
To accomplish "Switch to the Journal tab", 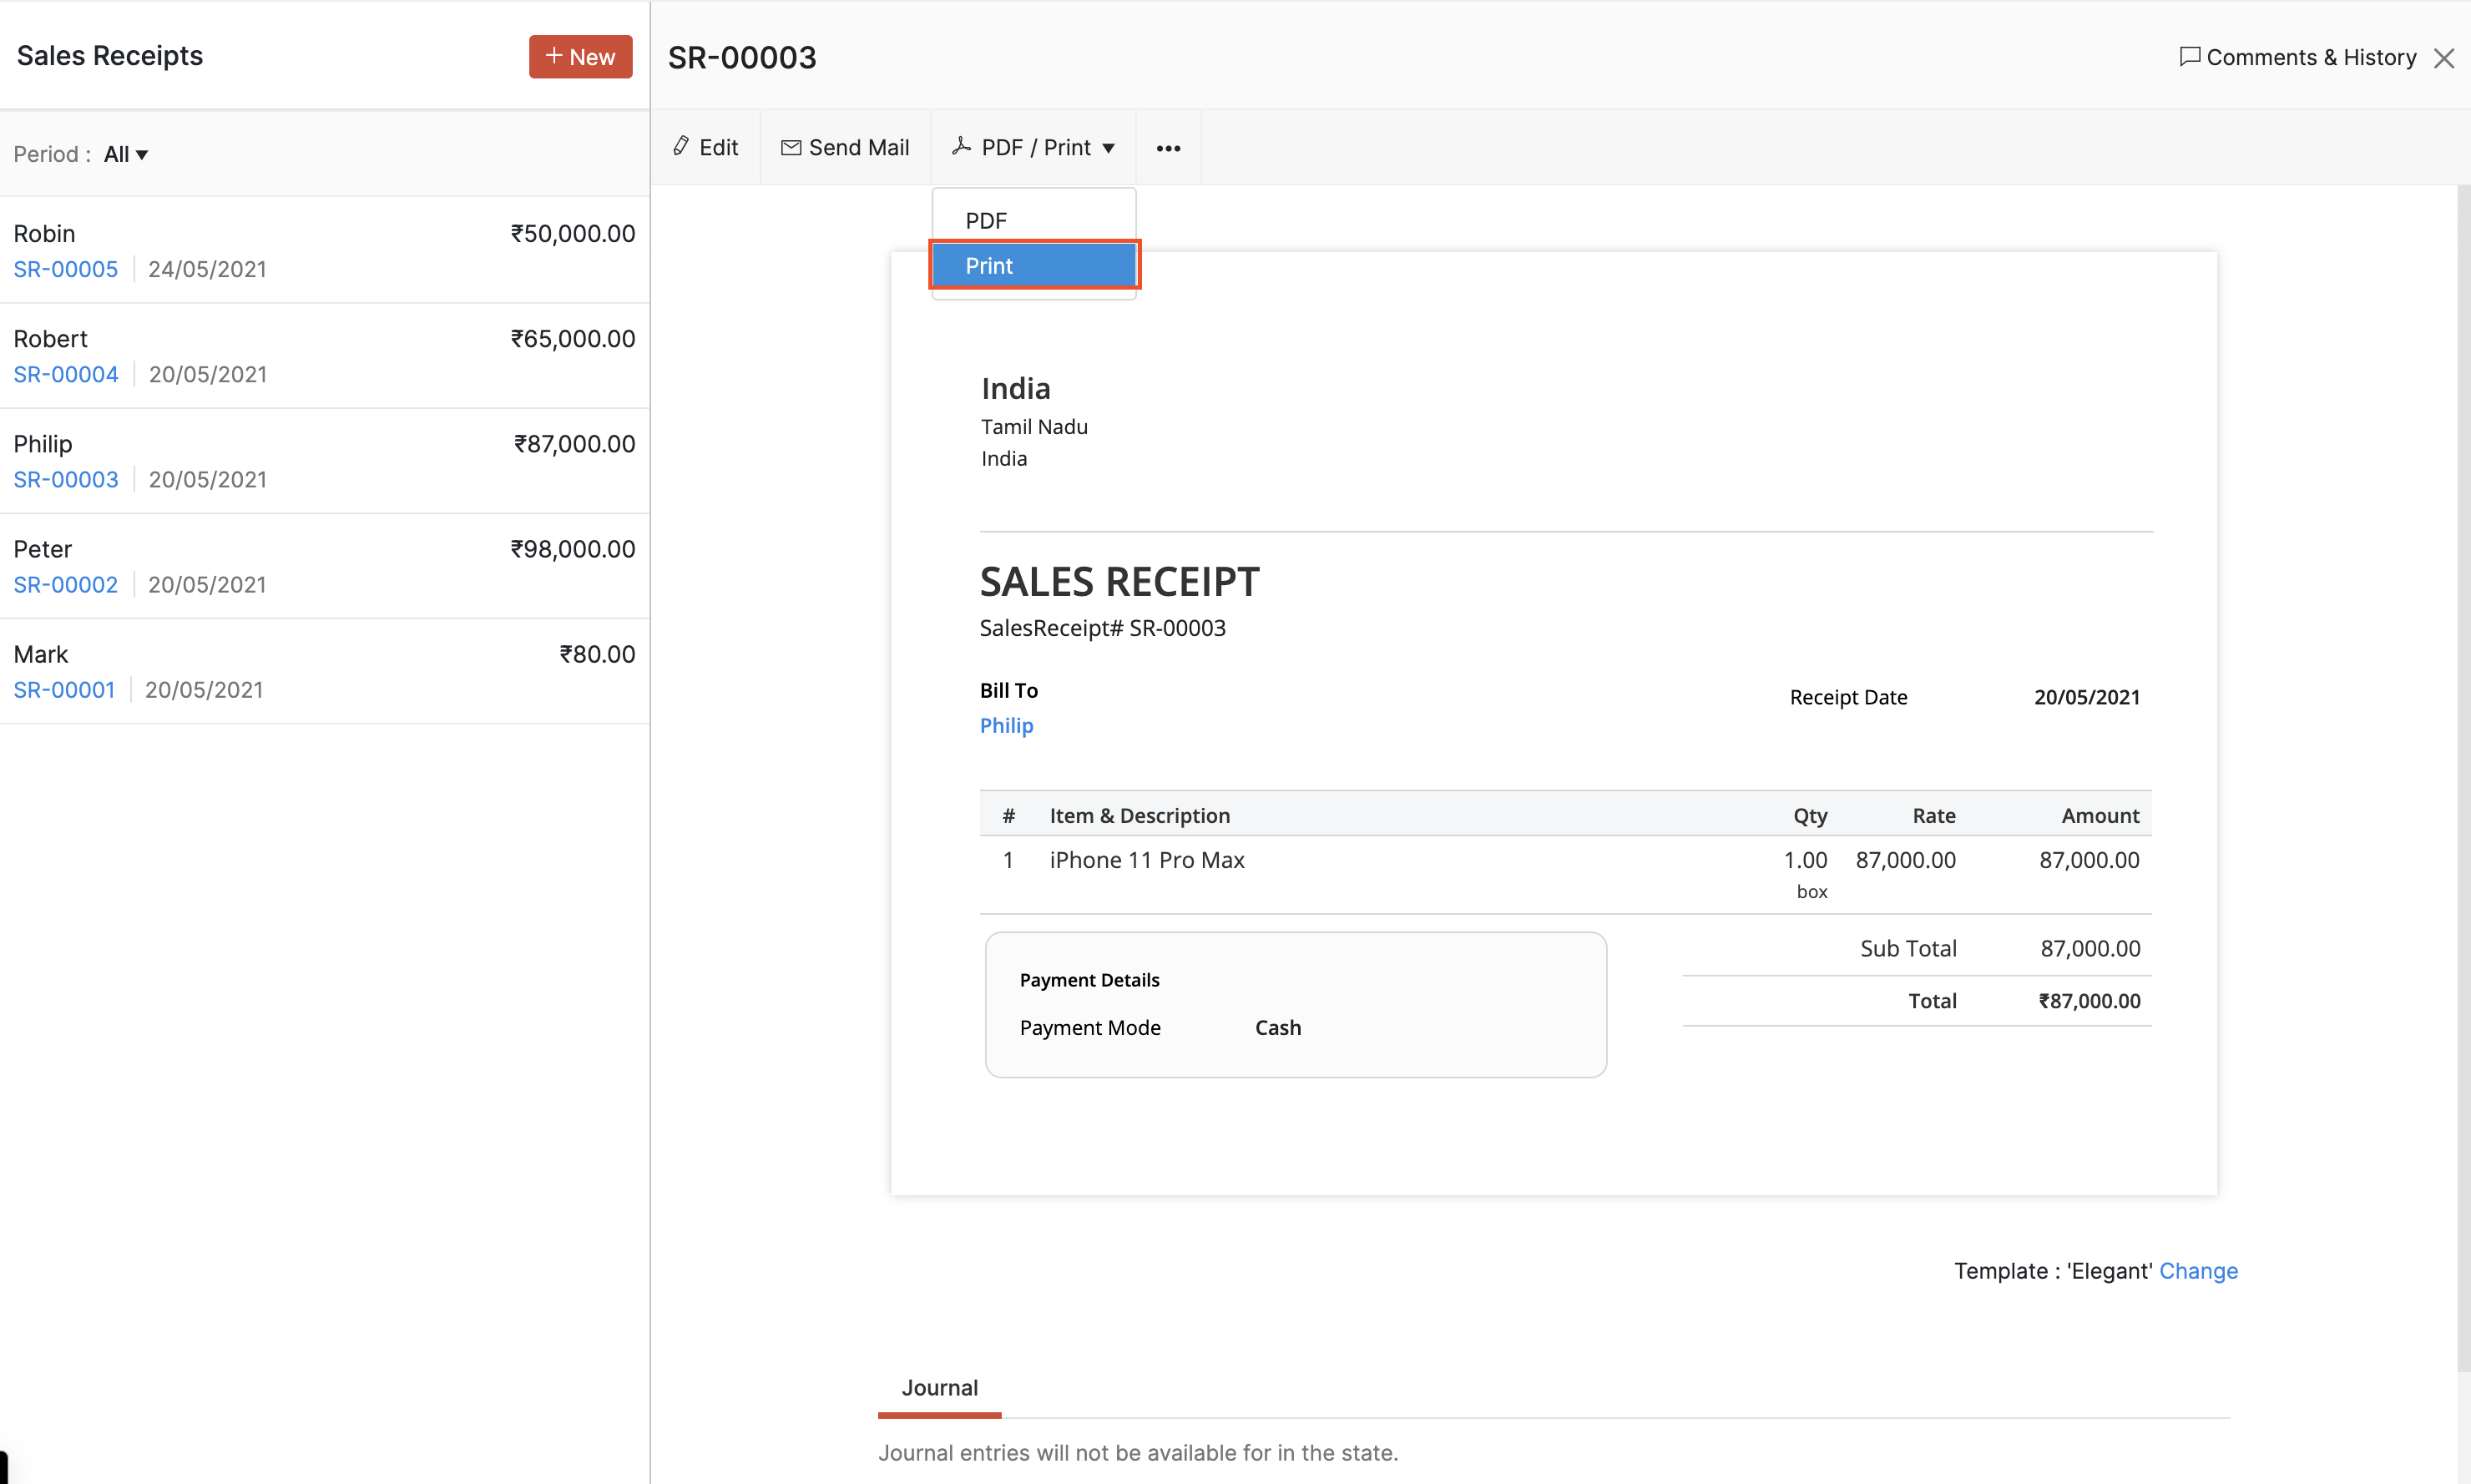I will pyautogui.click(x=939, y=1387).
